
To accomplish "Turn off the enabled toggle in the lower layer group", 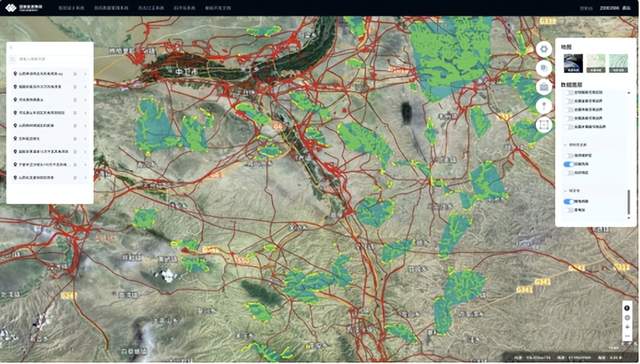I will tap(569, 202).
